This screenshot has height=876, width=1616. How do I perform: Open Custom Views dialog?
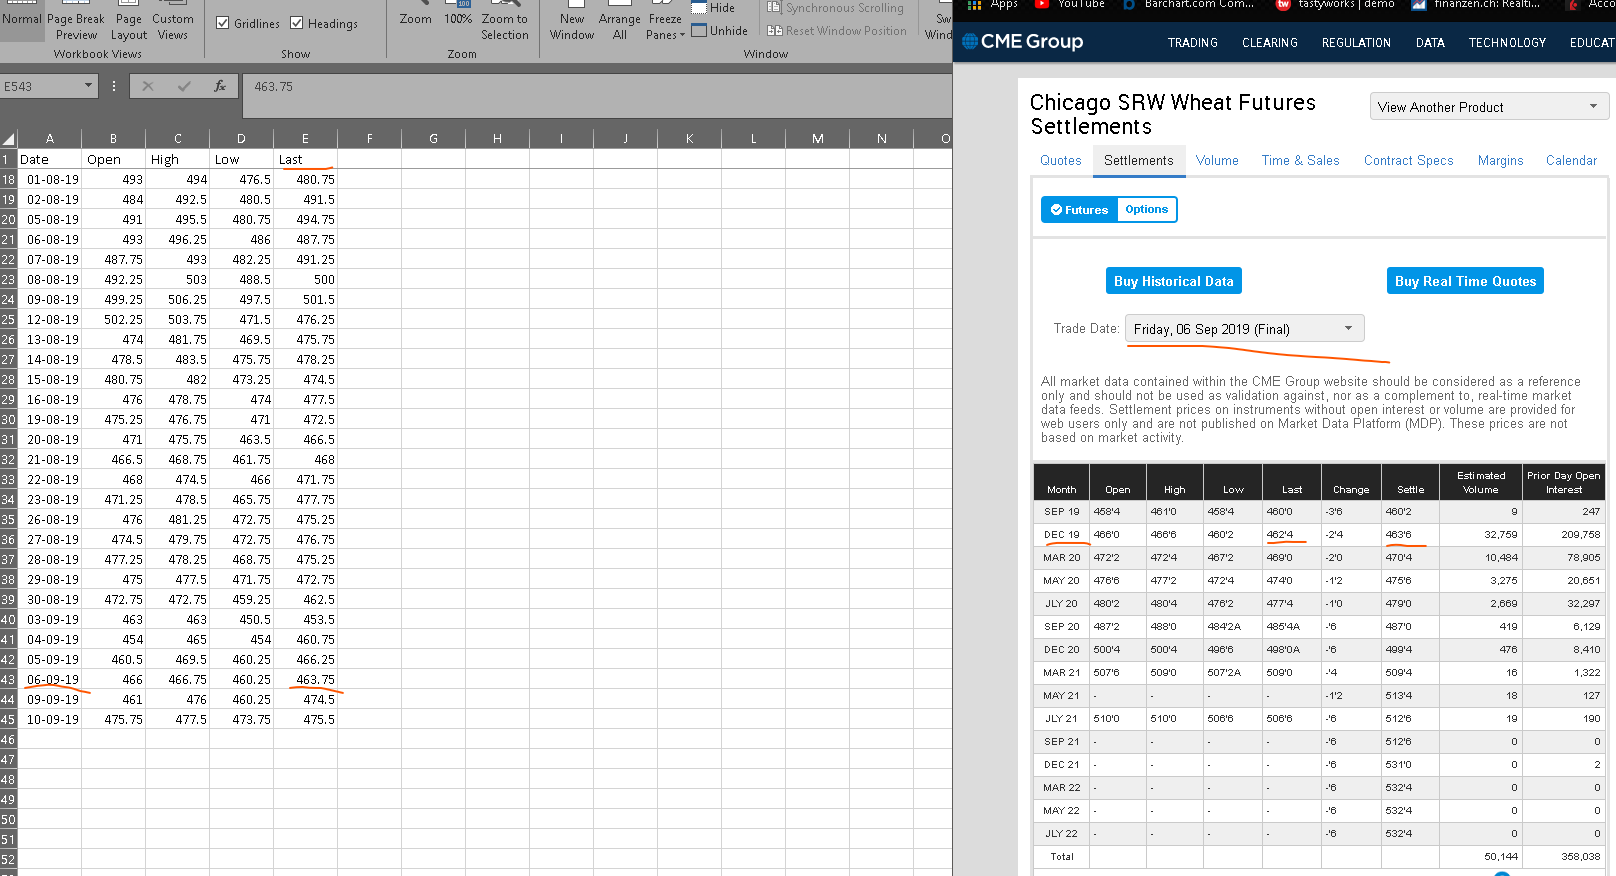tap(173, 22)
